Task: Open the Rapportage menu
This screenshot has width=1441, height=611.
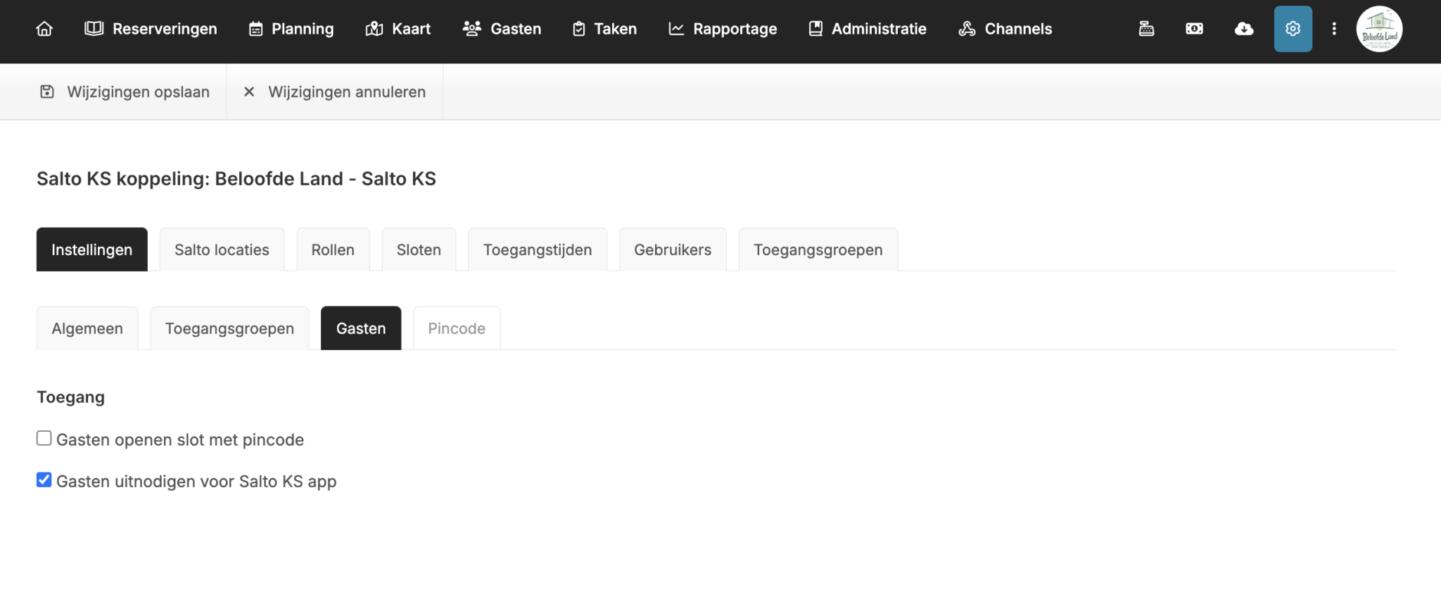Action: (722, 29)
